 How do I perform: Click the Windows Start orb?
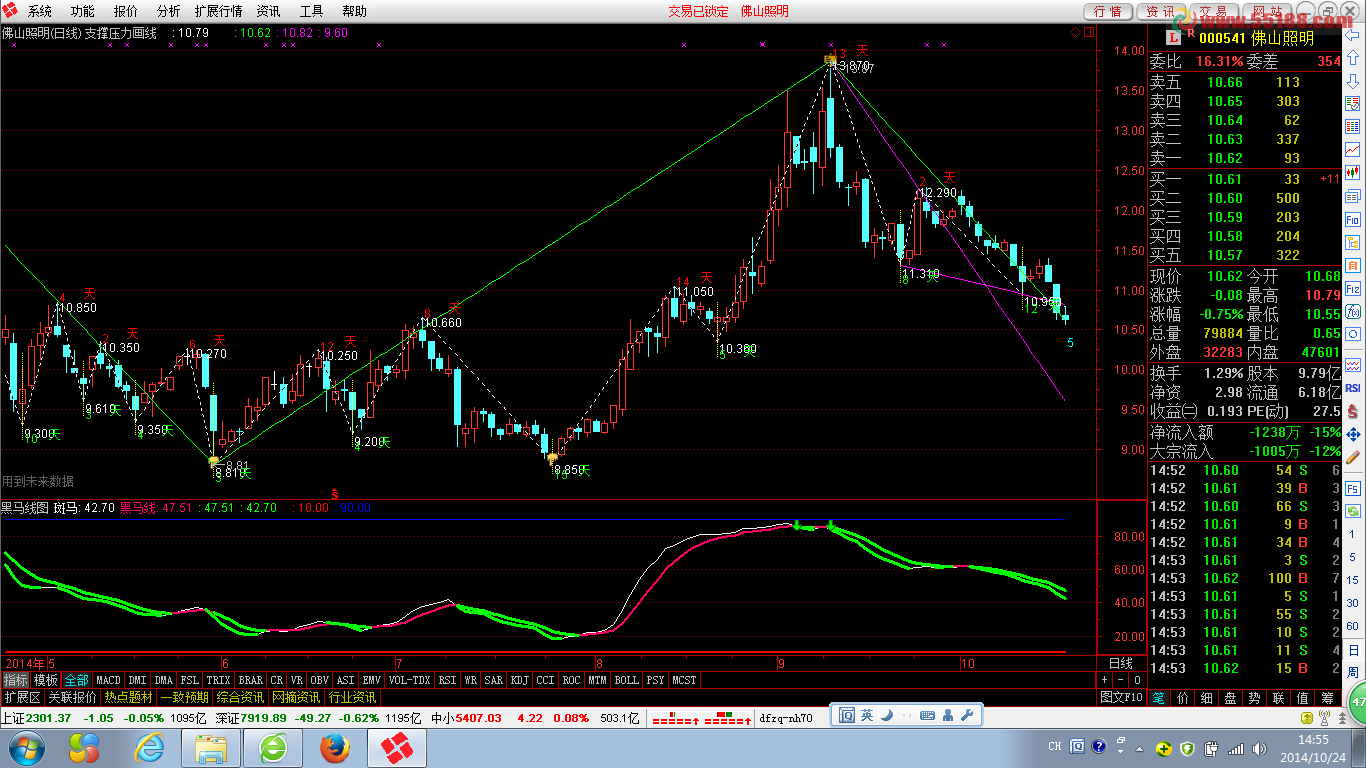click(25, 748)
